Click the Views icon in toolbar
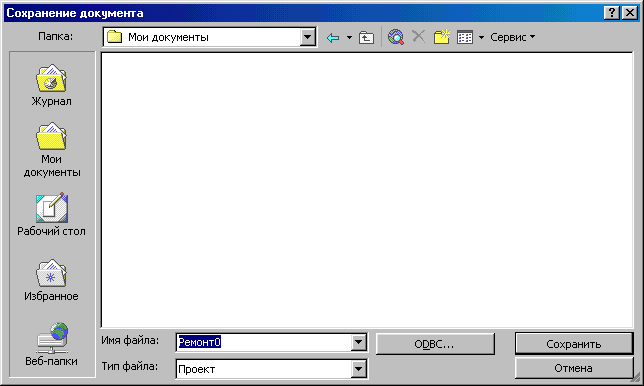The width and height of the screenshot is (644, 386). pyautogui.click(x=465, y=37)
